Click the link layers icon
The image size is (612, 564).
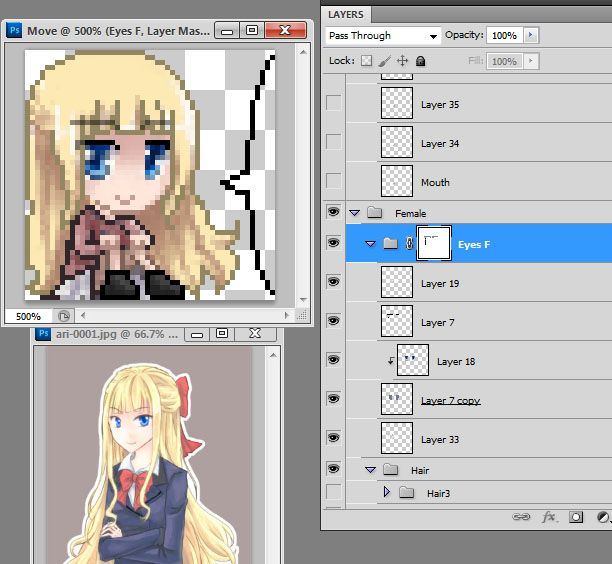[521, 517]
